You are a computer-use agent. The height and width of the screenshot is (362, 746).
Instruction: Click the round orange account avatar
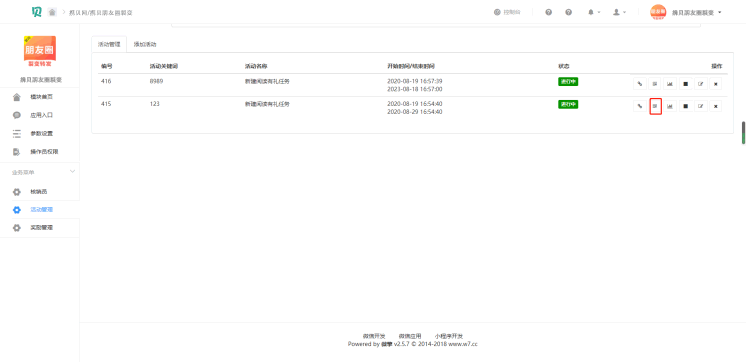pos(658,12)
